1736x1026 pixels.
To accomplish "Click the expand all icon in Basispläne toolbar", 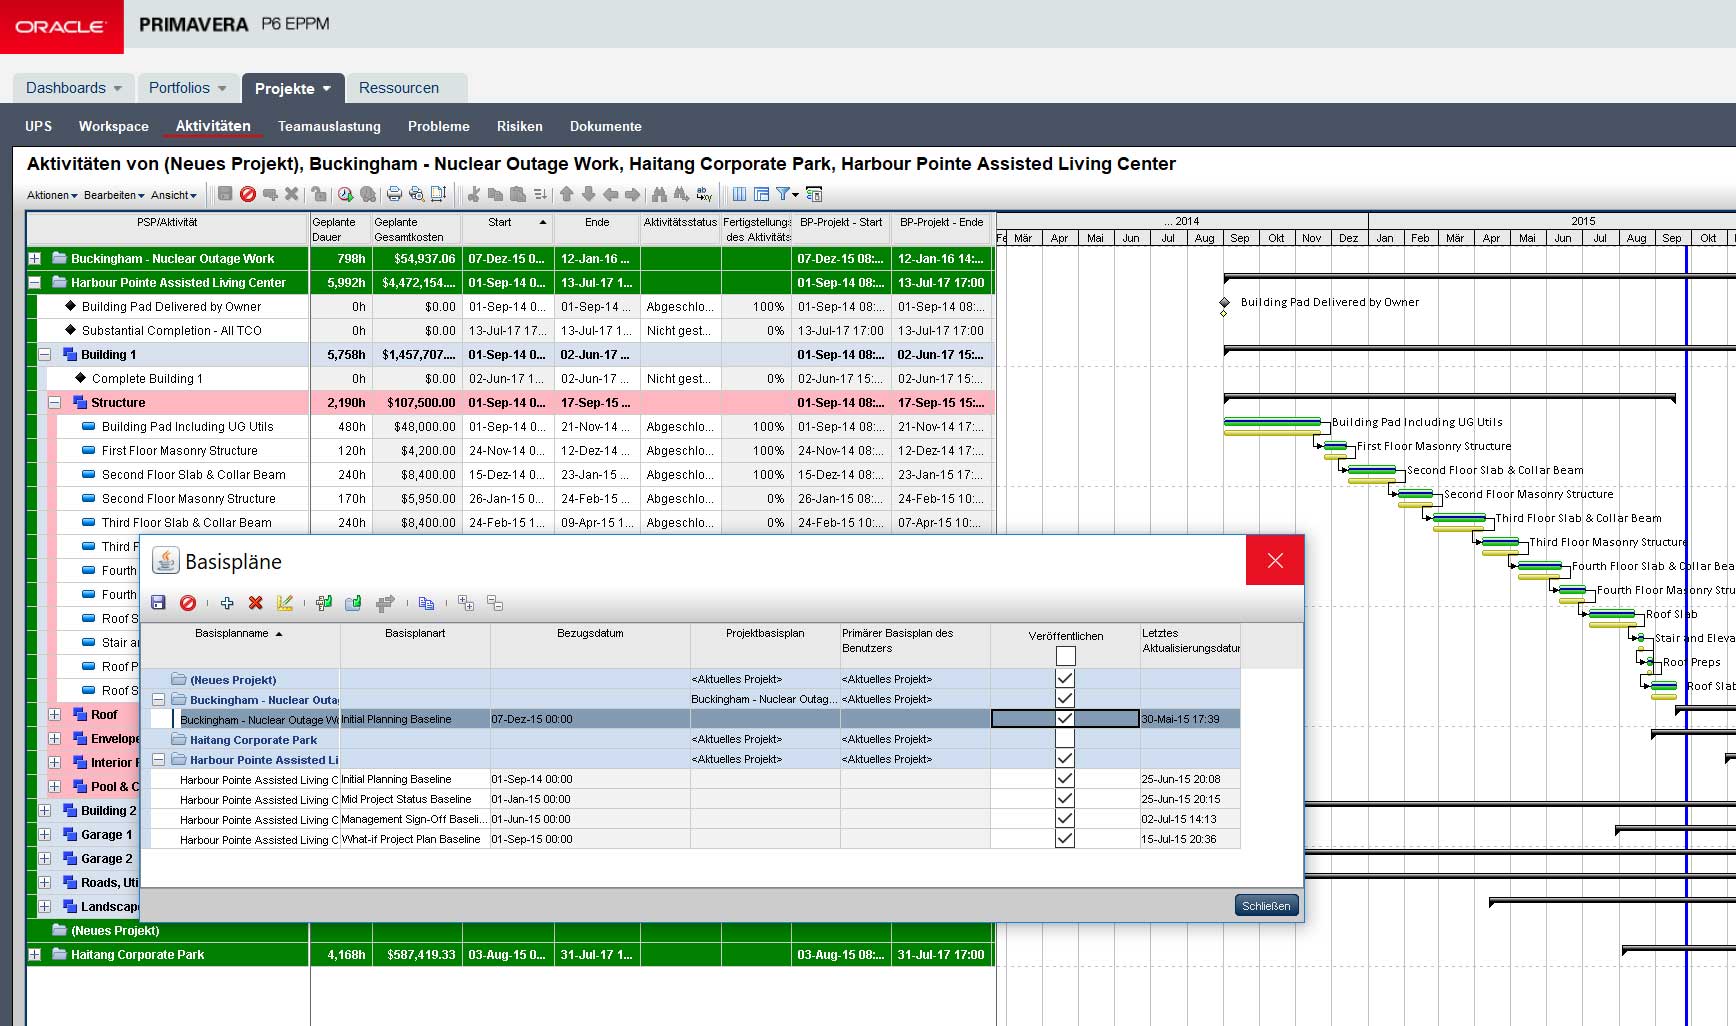I will pos(466,603).
